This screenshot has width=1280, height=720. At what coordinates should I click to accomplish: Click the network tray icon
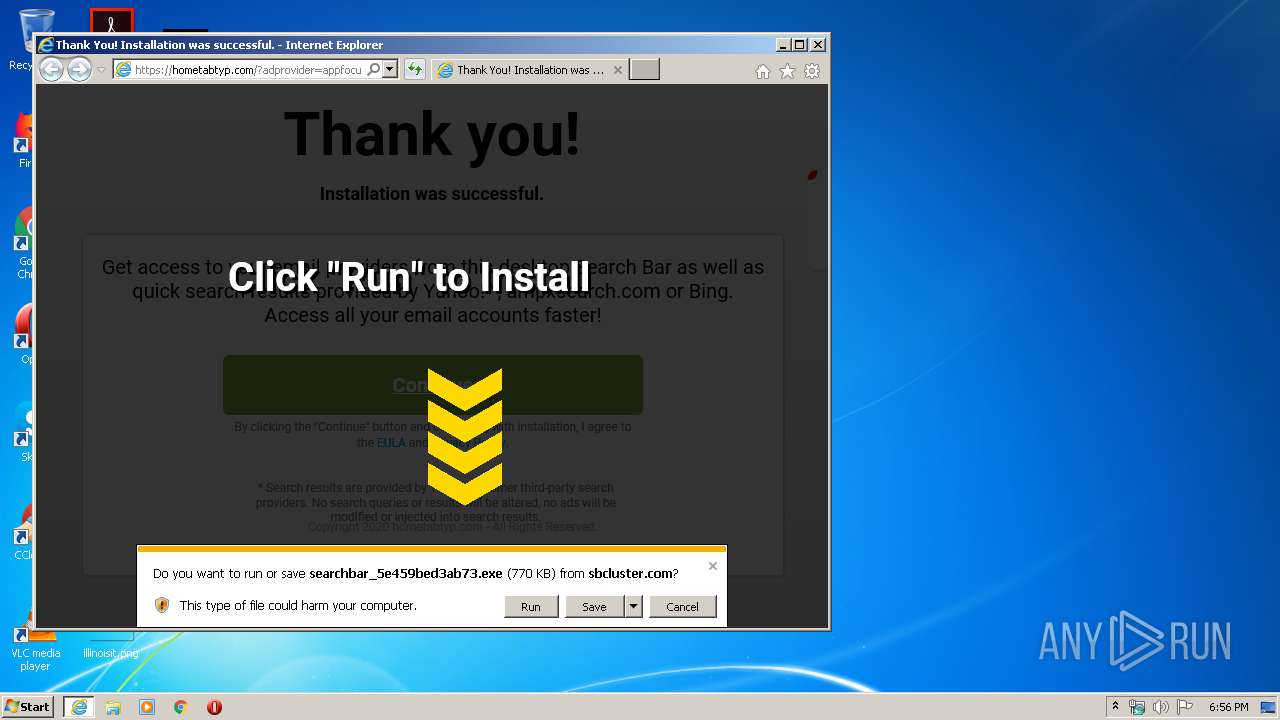click(1137, 707)
